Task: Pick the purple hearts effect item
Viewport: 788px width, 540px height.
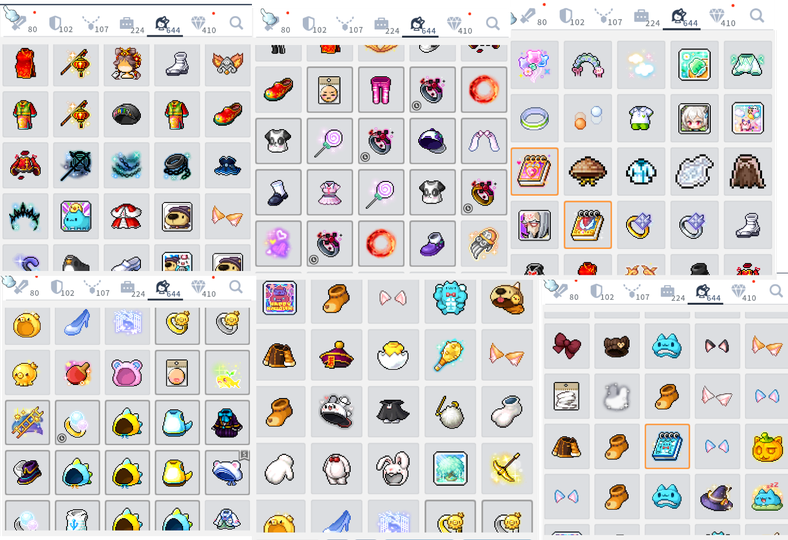Action: (278, 244)
